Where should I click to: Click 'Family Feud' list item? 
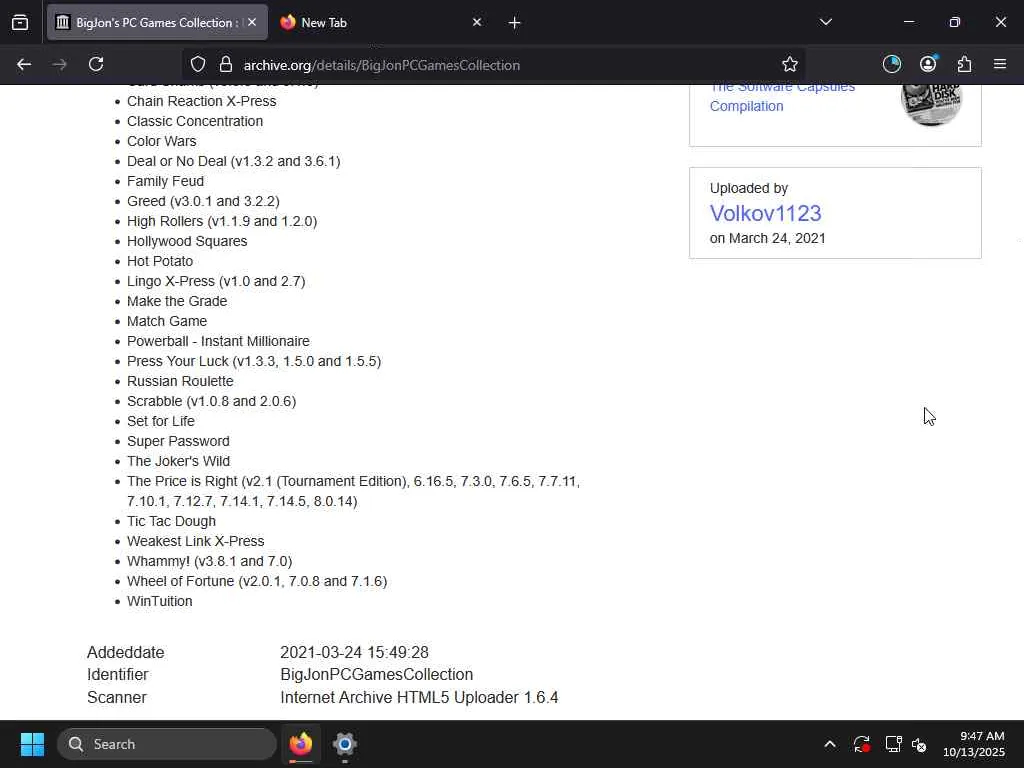tap(165, 181)
